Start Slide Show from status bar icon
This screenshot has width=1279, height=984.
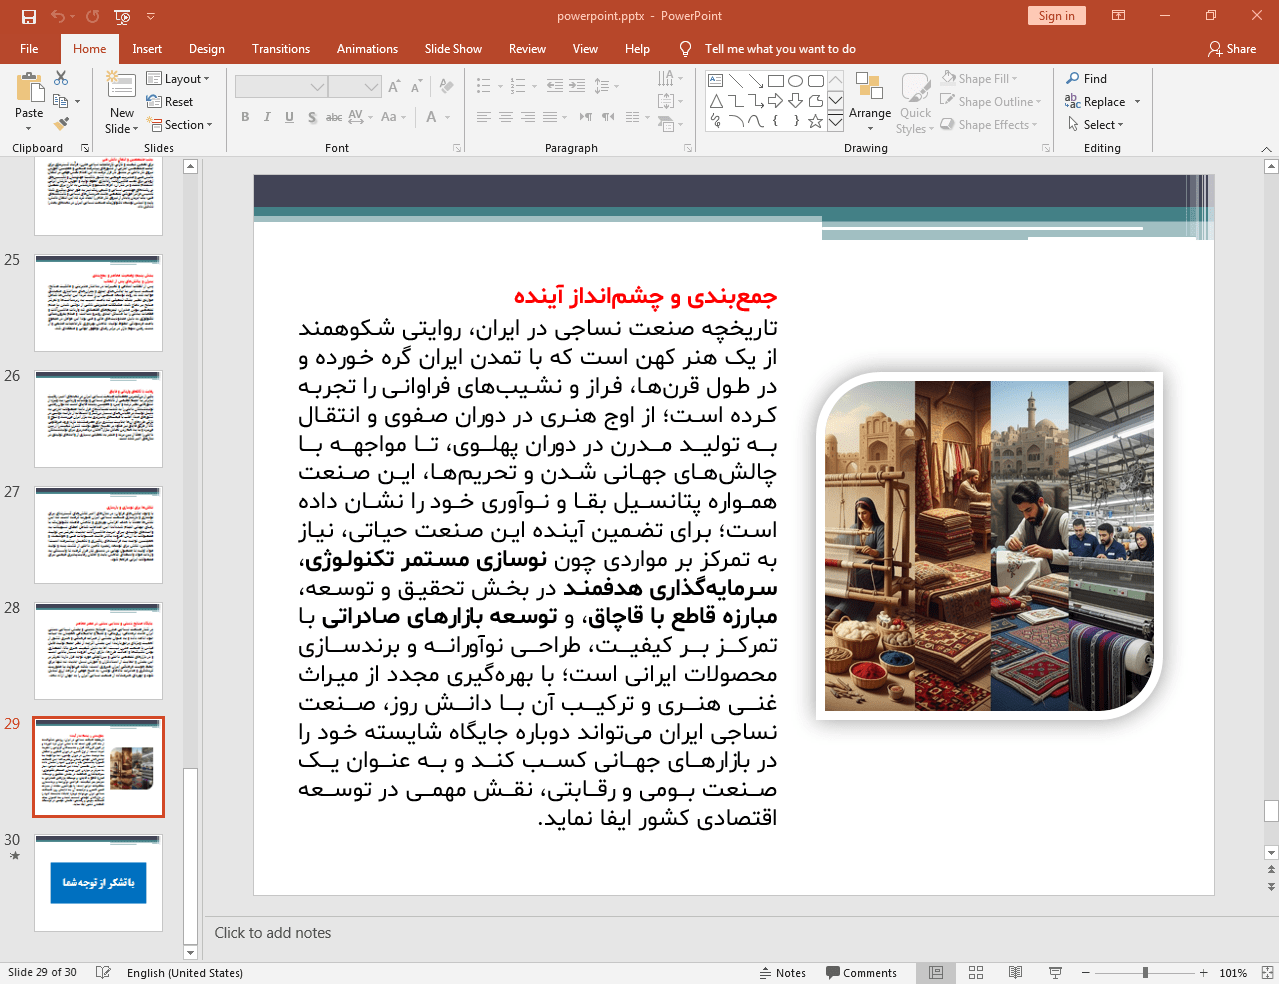click(1055, 973)
